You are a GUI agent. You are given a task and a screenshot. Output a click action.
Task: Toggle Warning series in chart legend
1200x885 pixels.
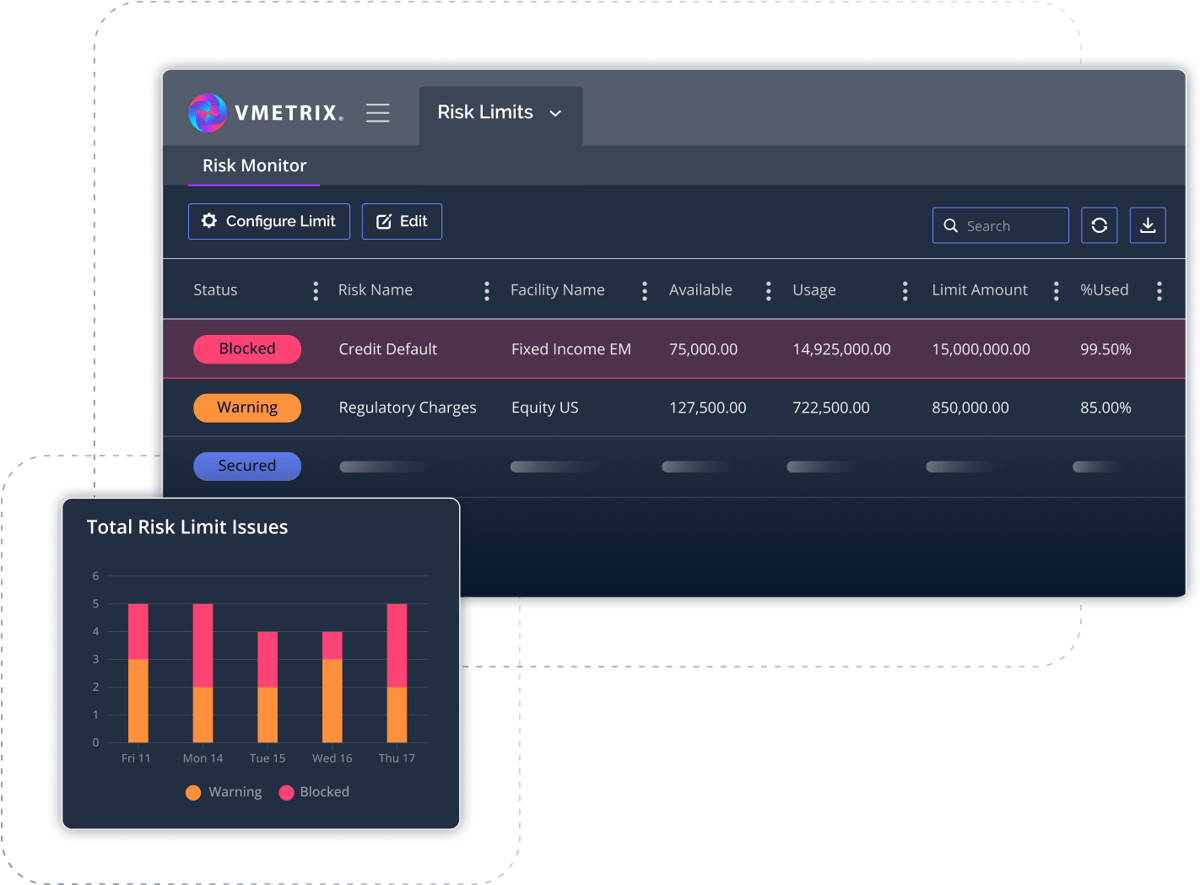223,792
